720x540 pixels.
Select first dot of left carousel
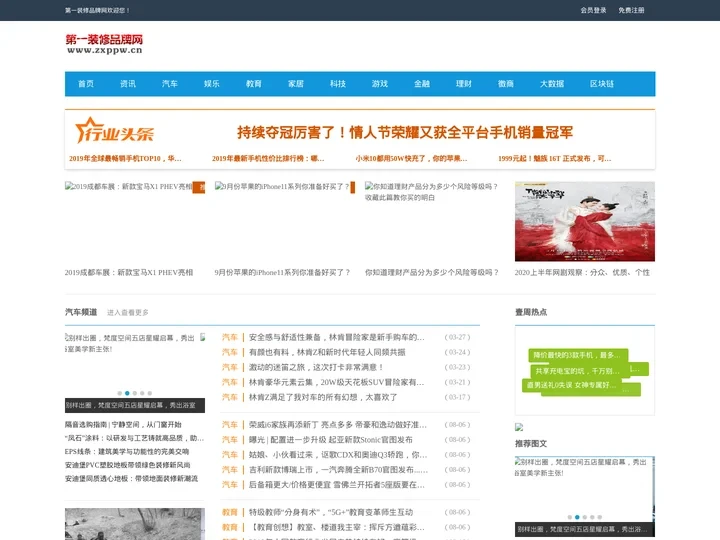pos(120,393)
